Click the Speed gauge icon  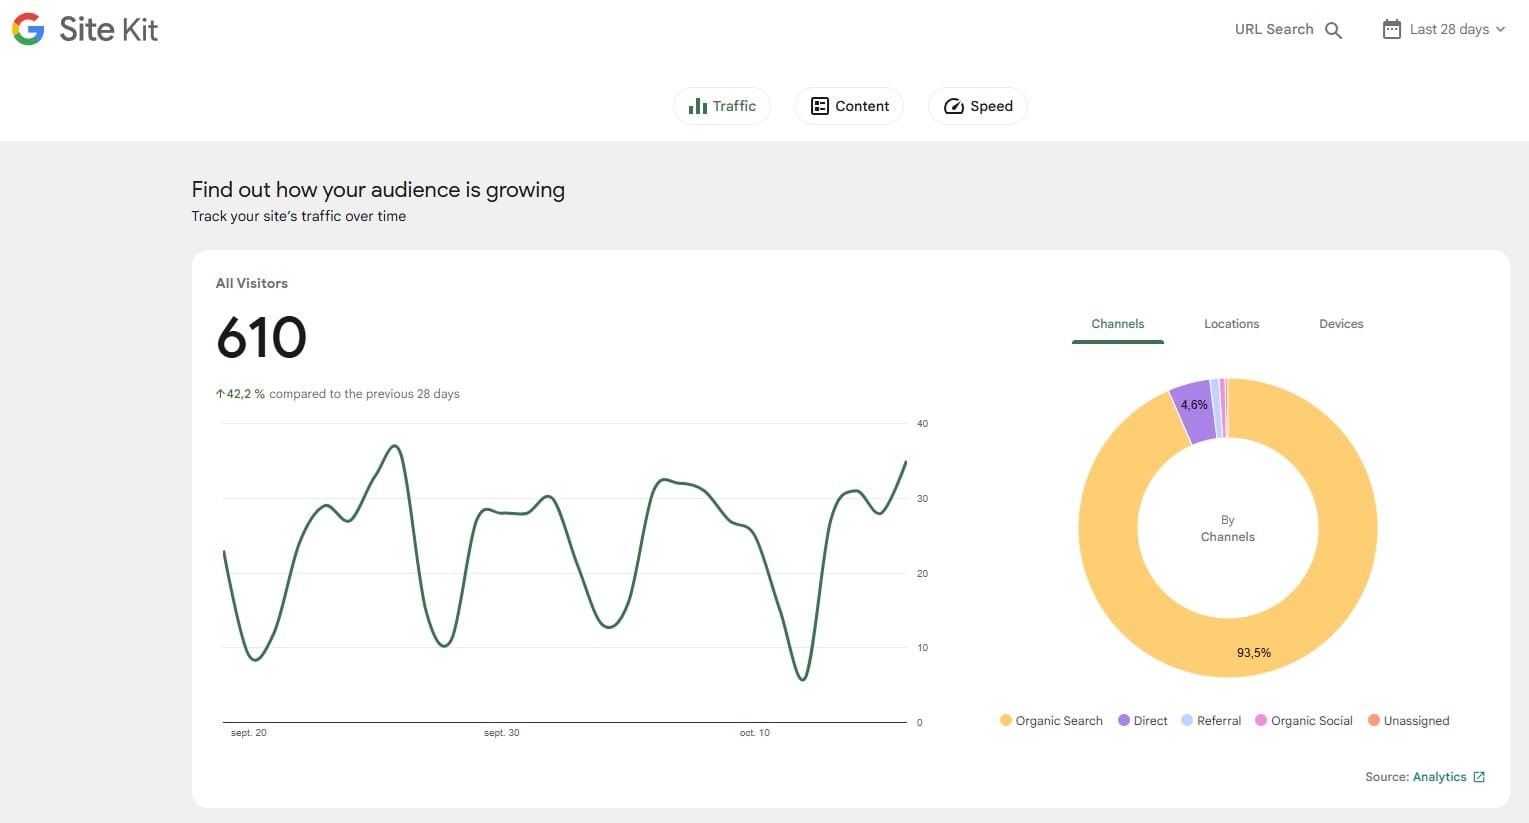pos(953,106)
